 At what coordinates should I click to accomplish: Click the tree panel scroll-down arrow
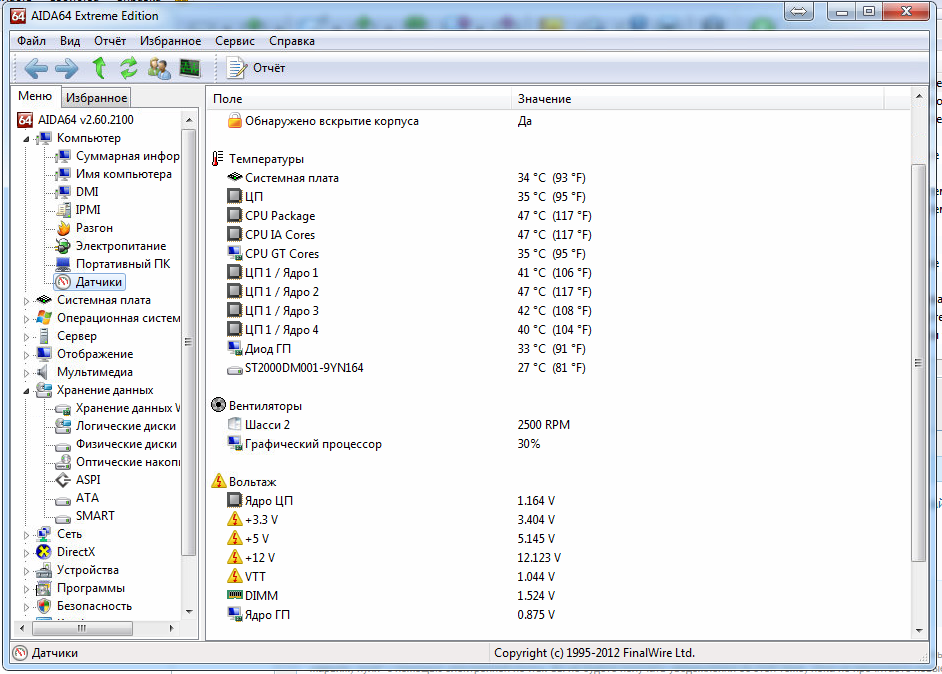pos(189,612)
